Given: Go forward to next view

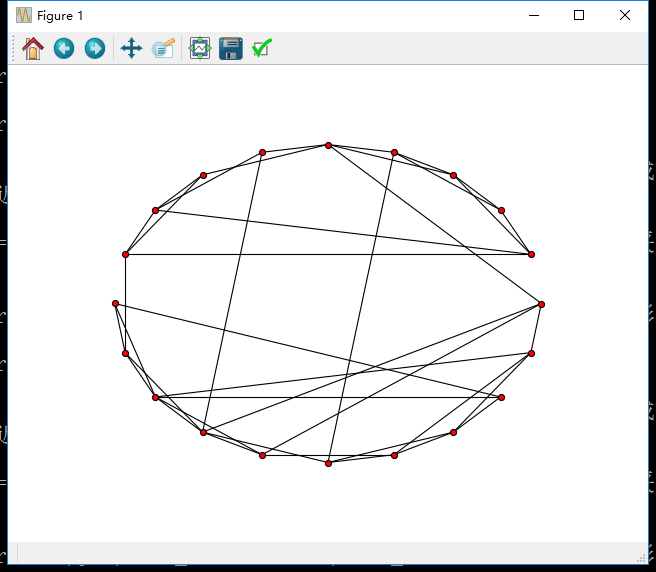Looking at the screenshot, I should point(95,49).
